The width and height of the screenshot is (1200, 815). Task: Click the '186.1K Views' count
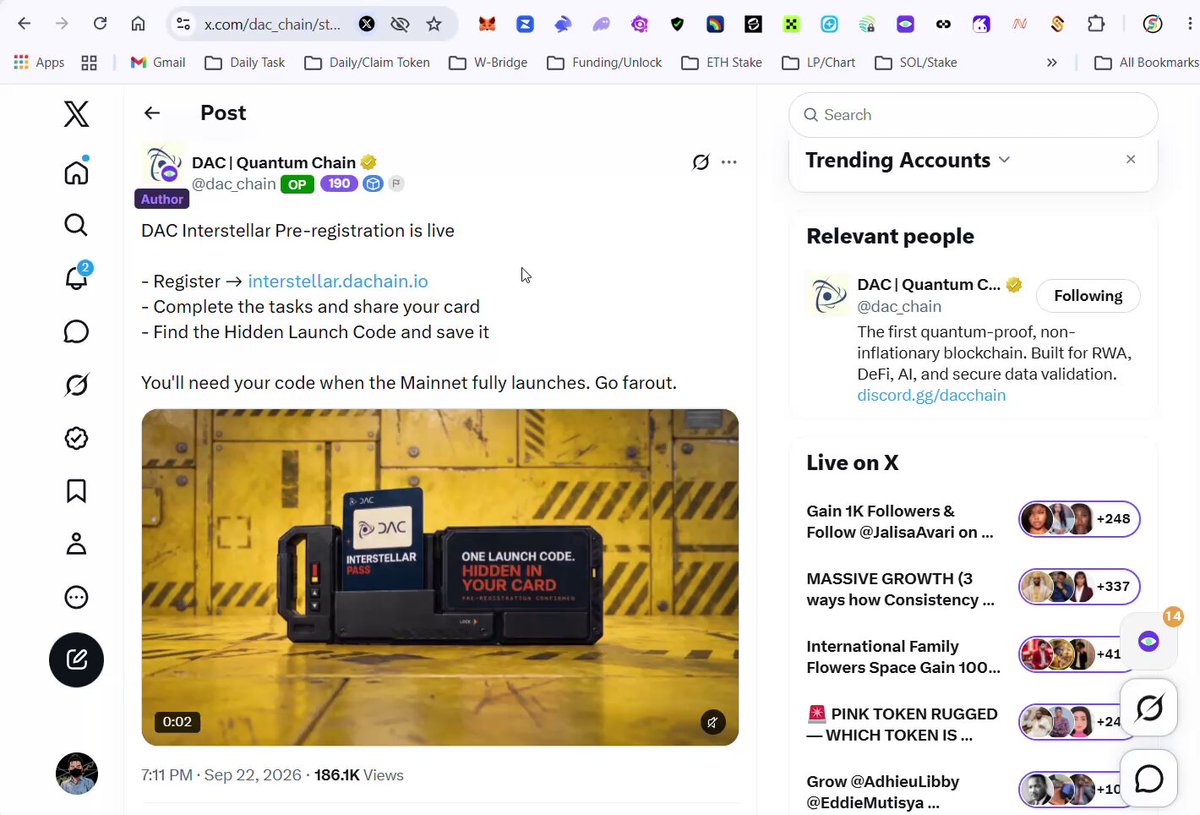click(x=359, y=775)
